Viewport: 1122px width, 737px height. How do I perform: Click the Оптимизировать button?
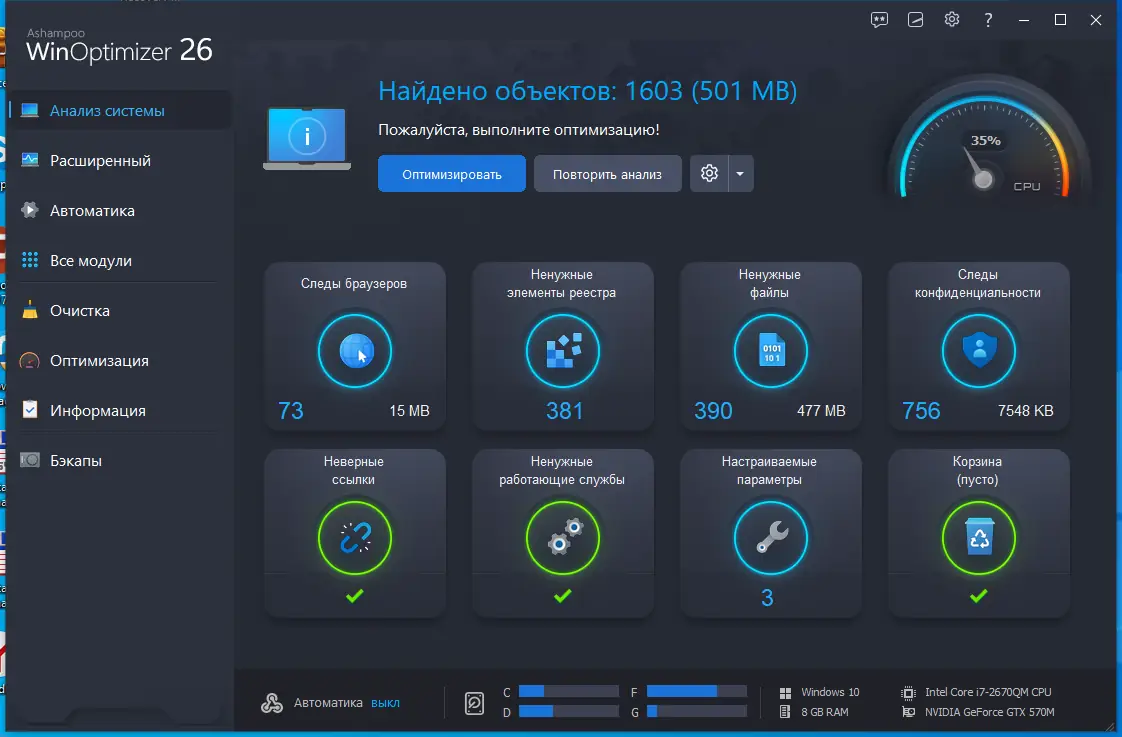pyautogui.click(x=452, y=174)
